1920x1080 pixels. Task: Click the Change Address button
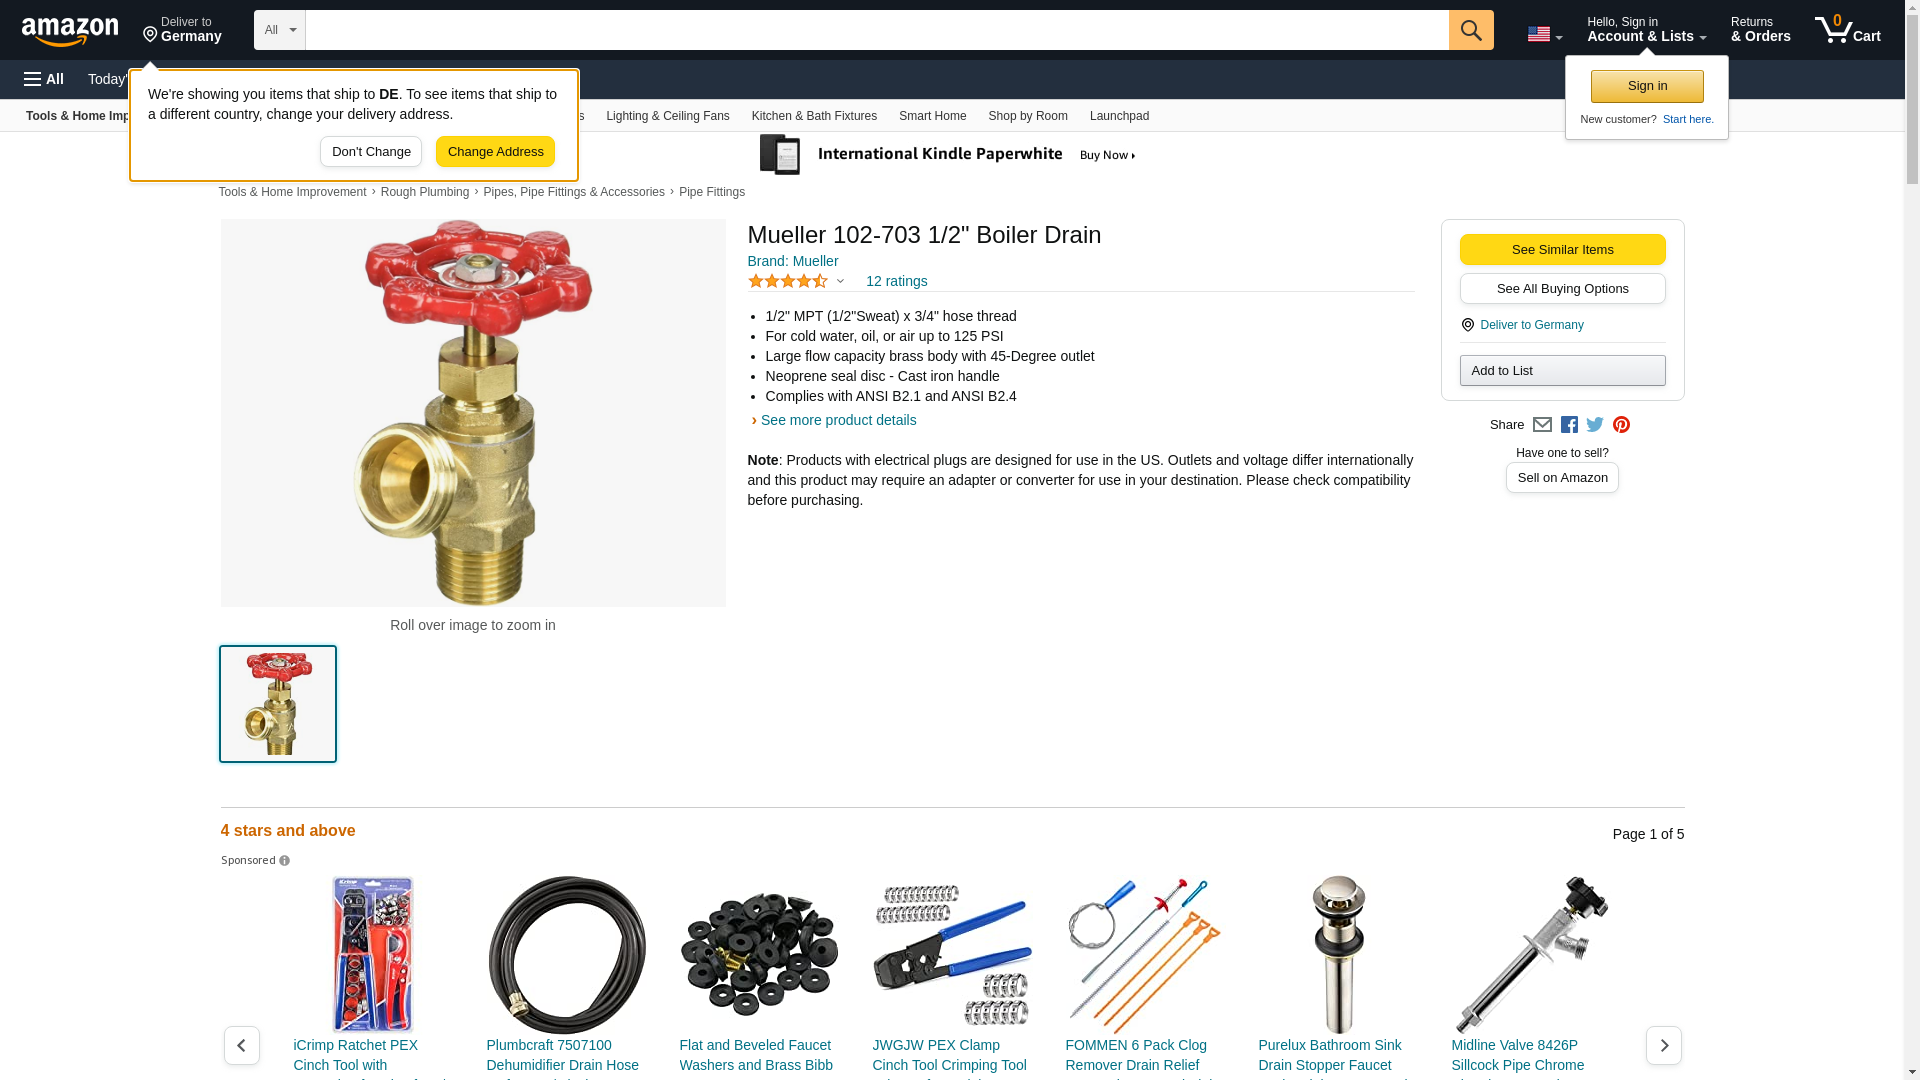click(x=495, y=152)
